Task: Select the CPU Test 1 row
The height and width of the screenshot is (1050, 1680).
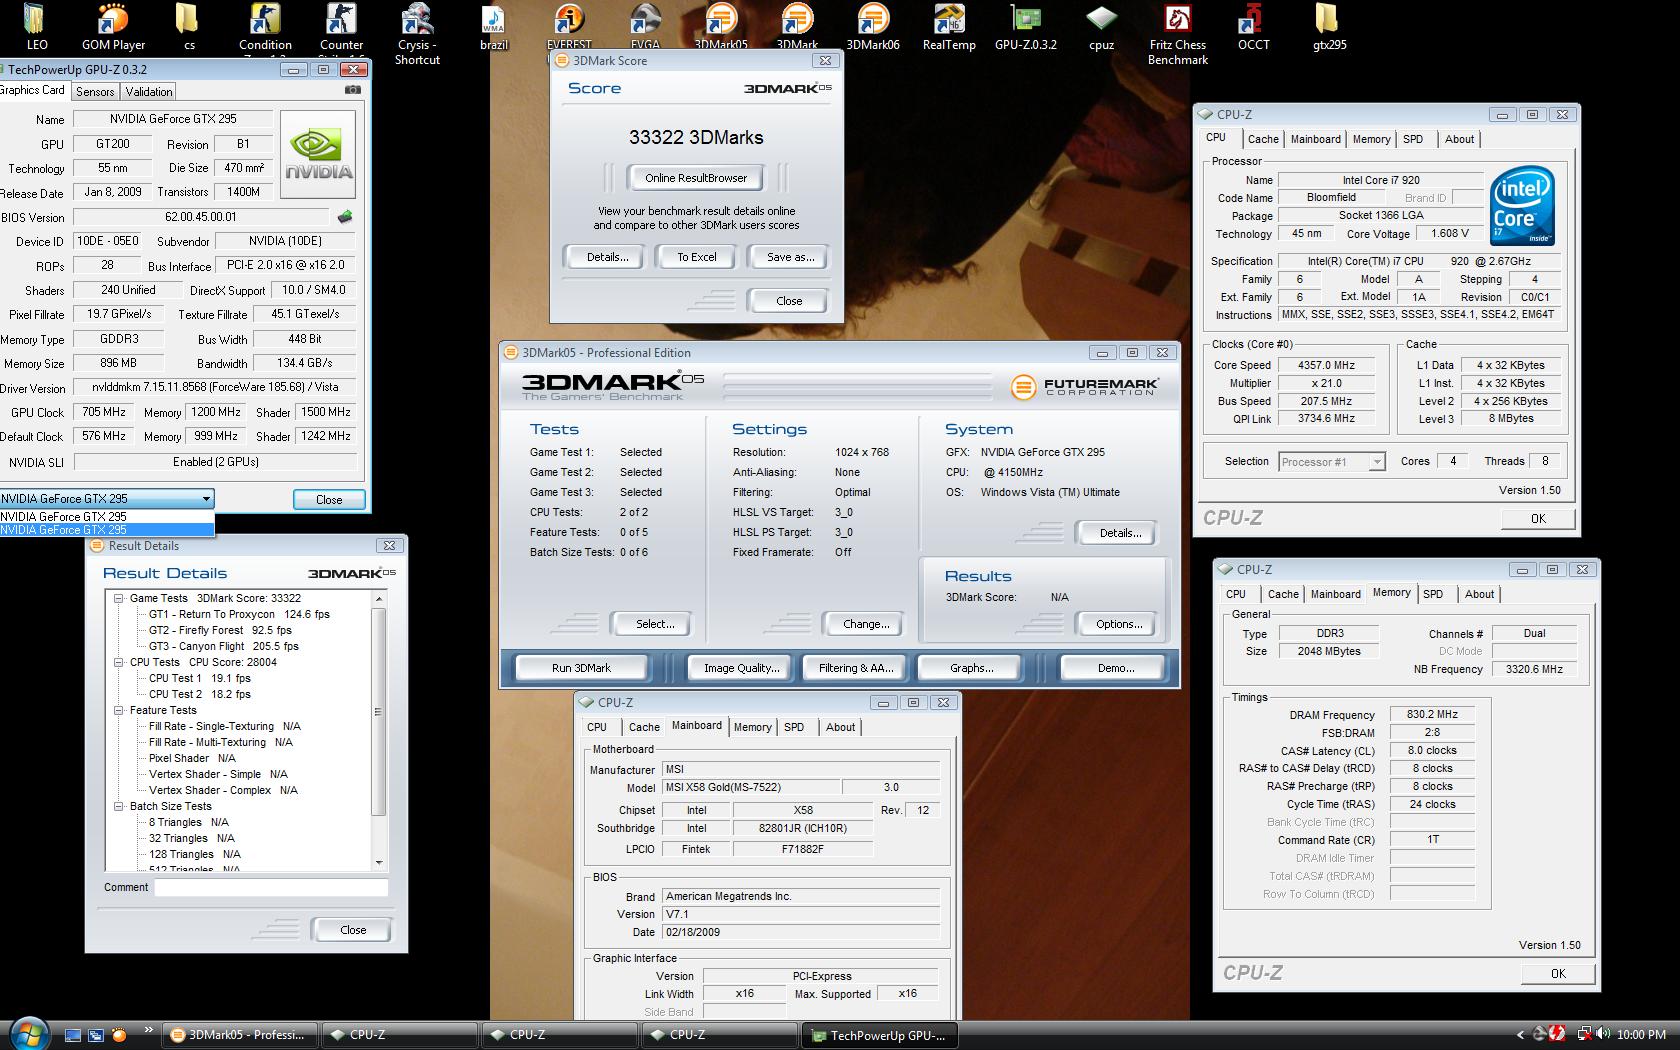Action: [199, 678]
